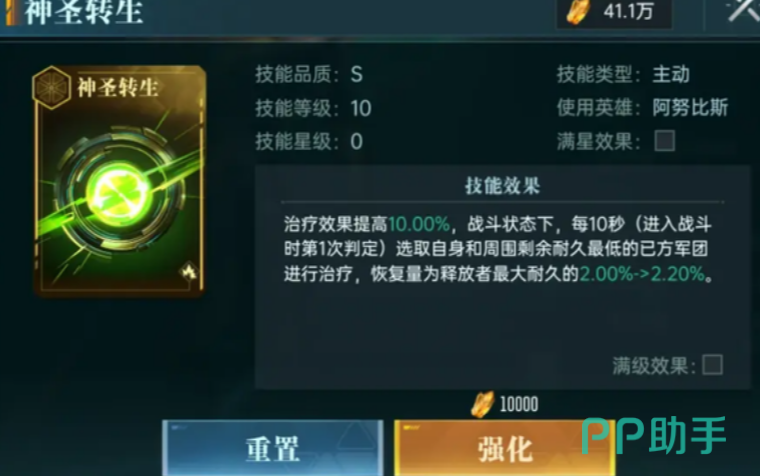This screenshot has height=476, width=760.
Task: Click the 重置 button
Action: (x=273, y=448)
